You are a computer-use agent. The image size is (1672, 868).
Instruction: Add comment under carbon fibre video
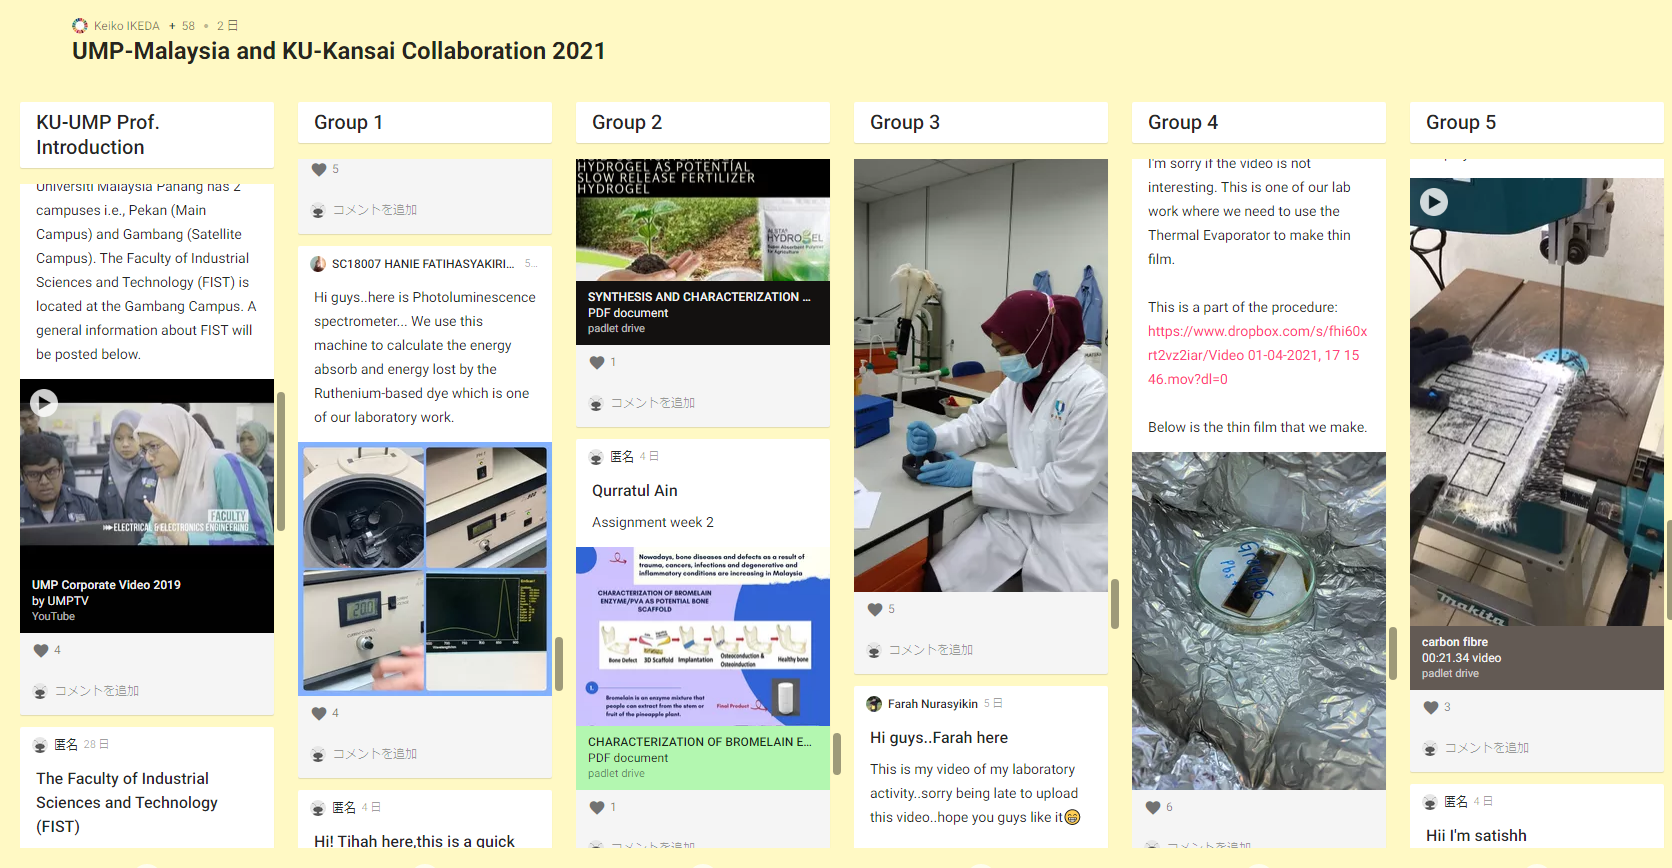pos(1487,748)
